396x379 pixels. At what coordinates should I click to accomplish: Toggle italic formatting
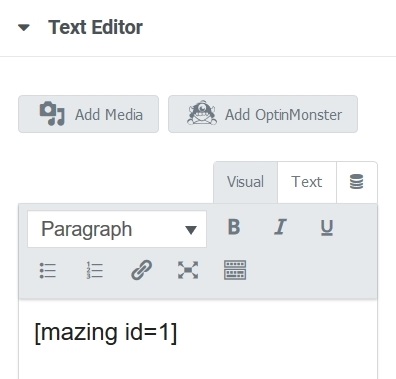coord(280,227)
